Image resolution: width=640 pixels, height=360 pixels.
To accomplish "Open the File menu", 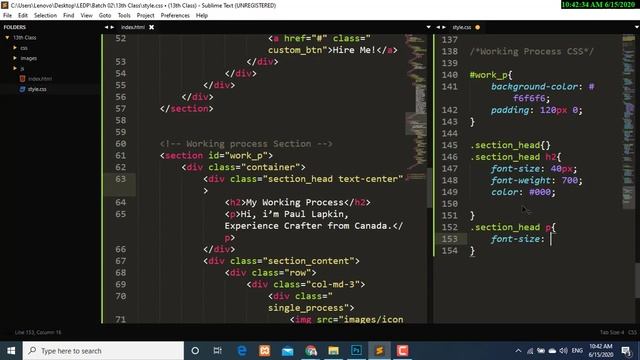I will (x=7, y=15).
